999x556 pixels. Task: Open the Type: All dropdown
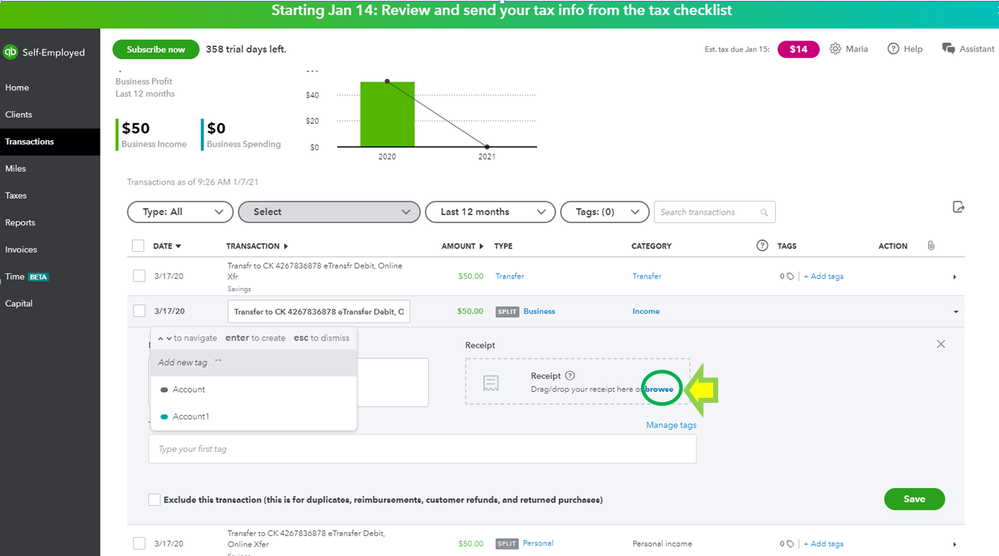(180, 212)
